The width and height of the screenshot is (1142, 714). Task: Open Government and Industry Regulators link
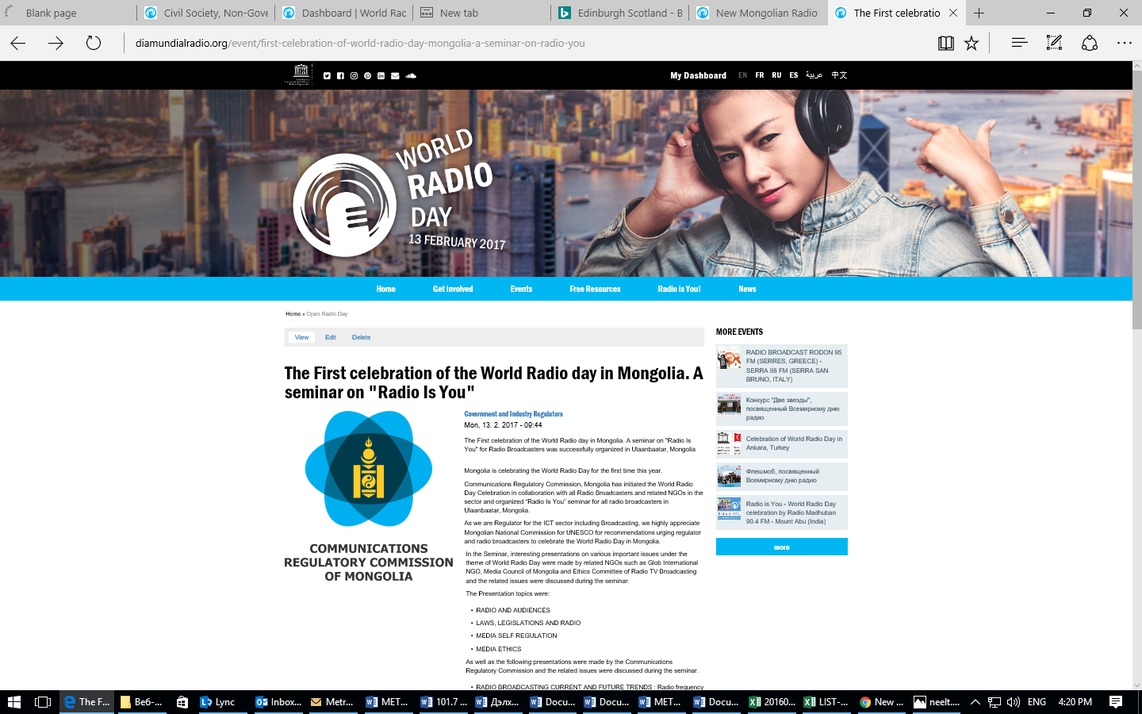[x=513, y=414]
